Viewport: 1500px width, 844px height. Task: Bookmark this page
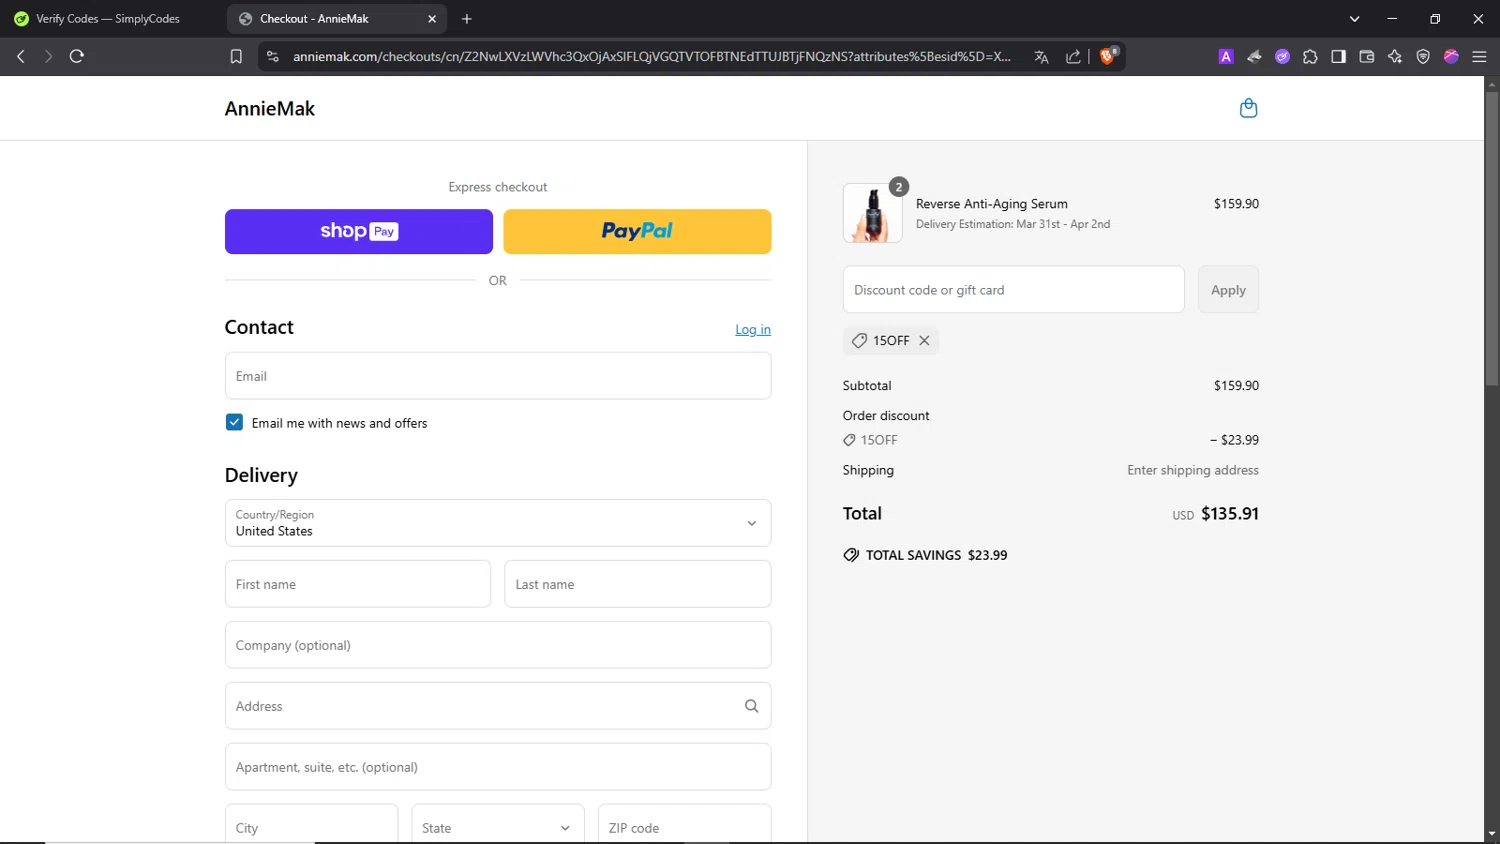pos(236,57)
